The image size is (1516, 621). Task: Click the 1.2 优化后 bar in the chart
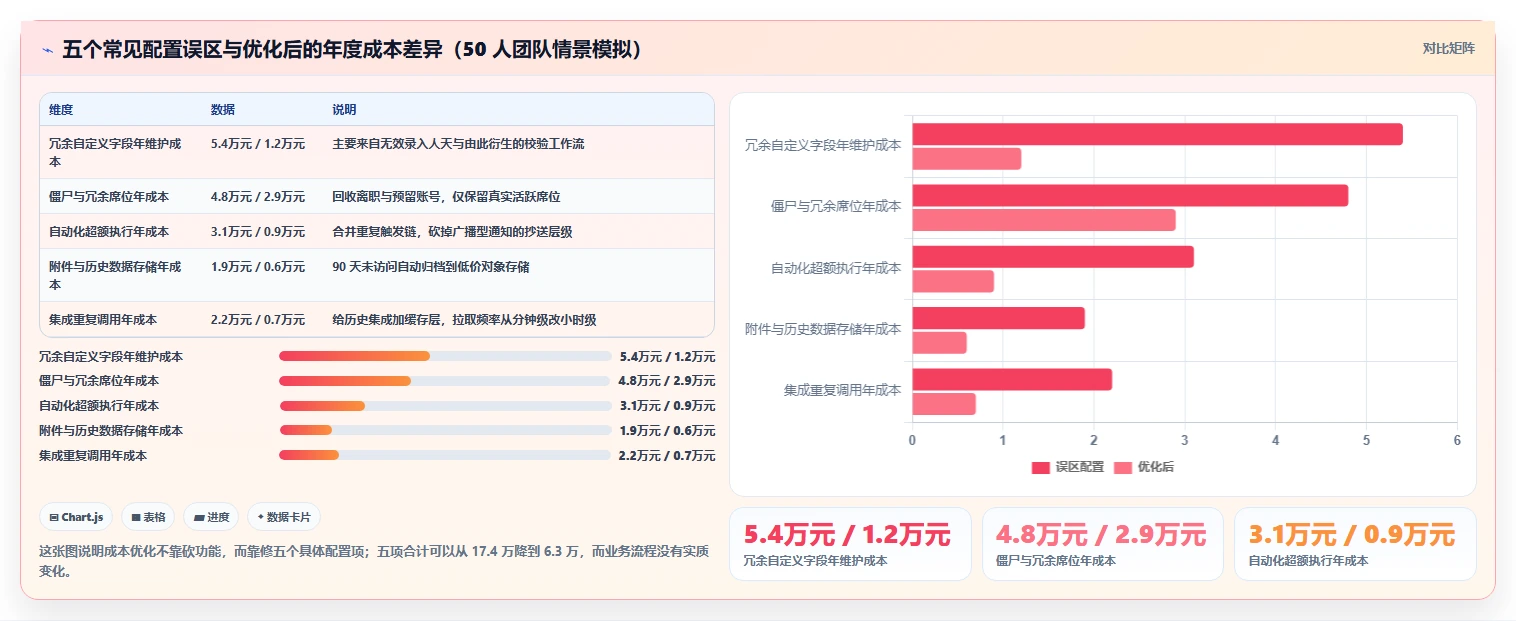966,158
